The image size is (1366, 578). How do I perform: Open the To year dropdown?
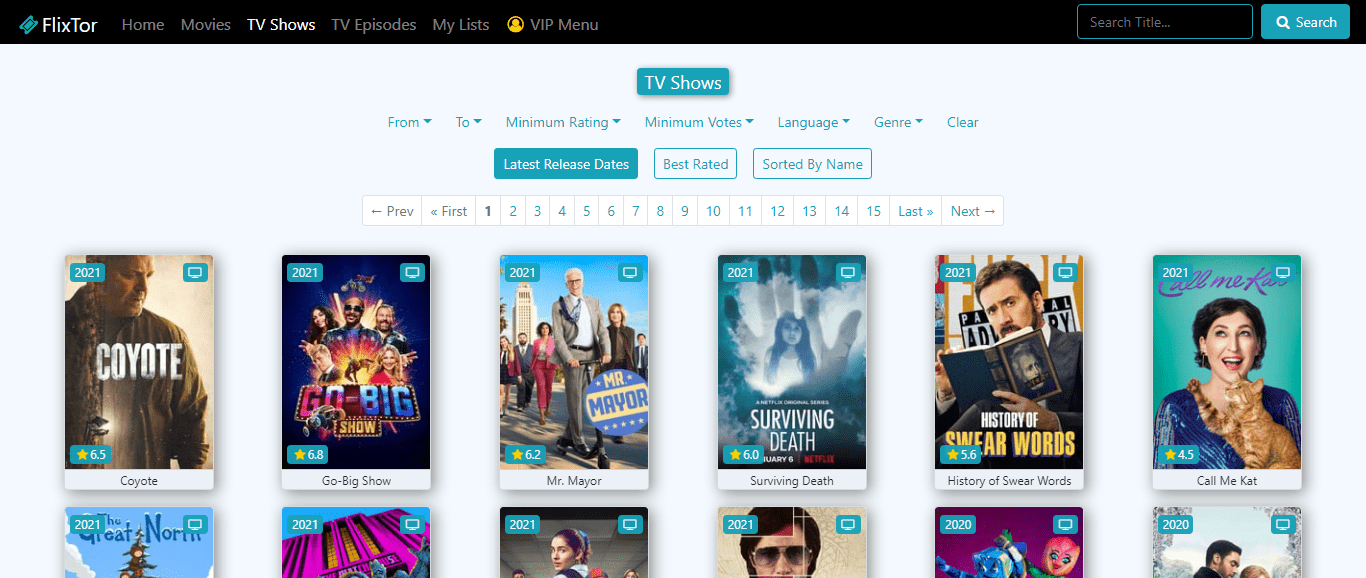[x=469, y=122]
